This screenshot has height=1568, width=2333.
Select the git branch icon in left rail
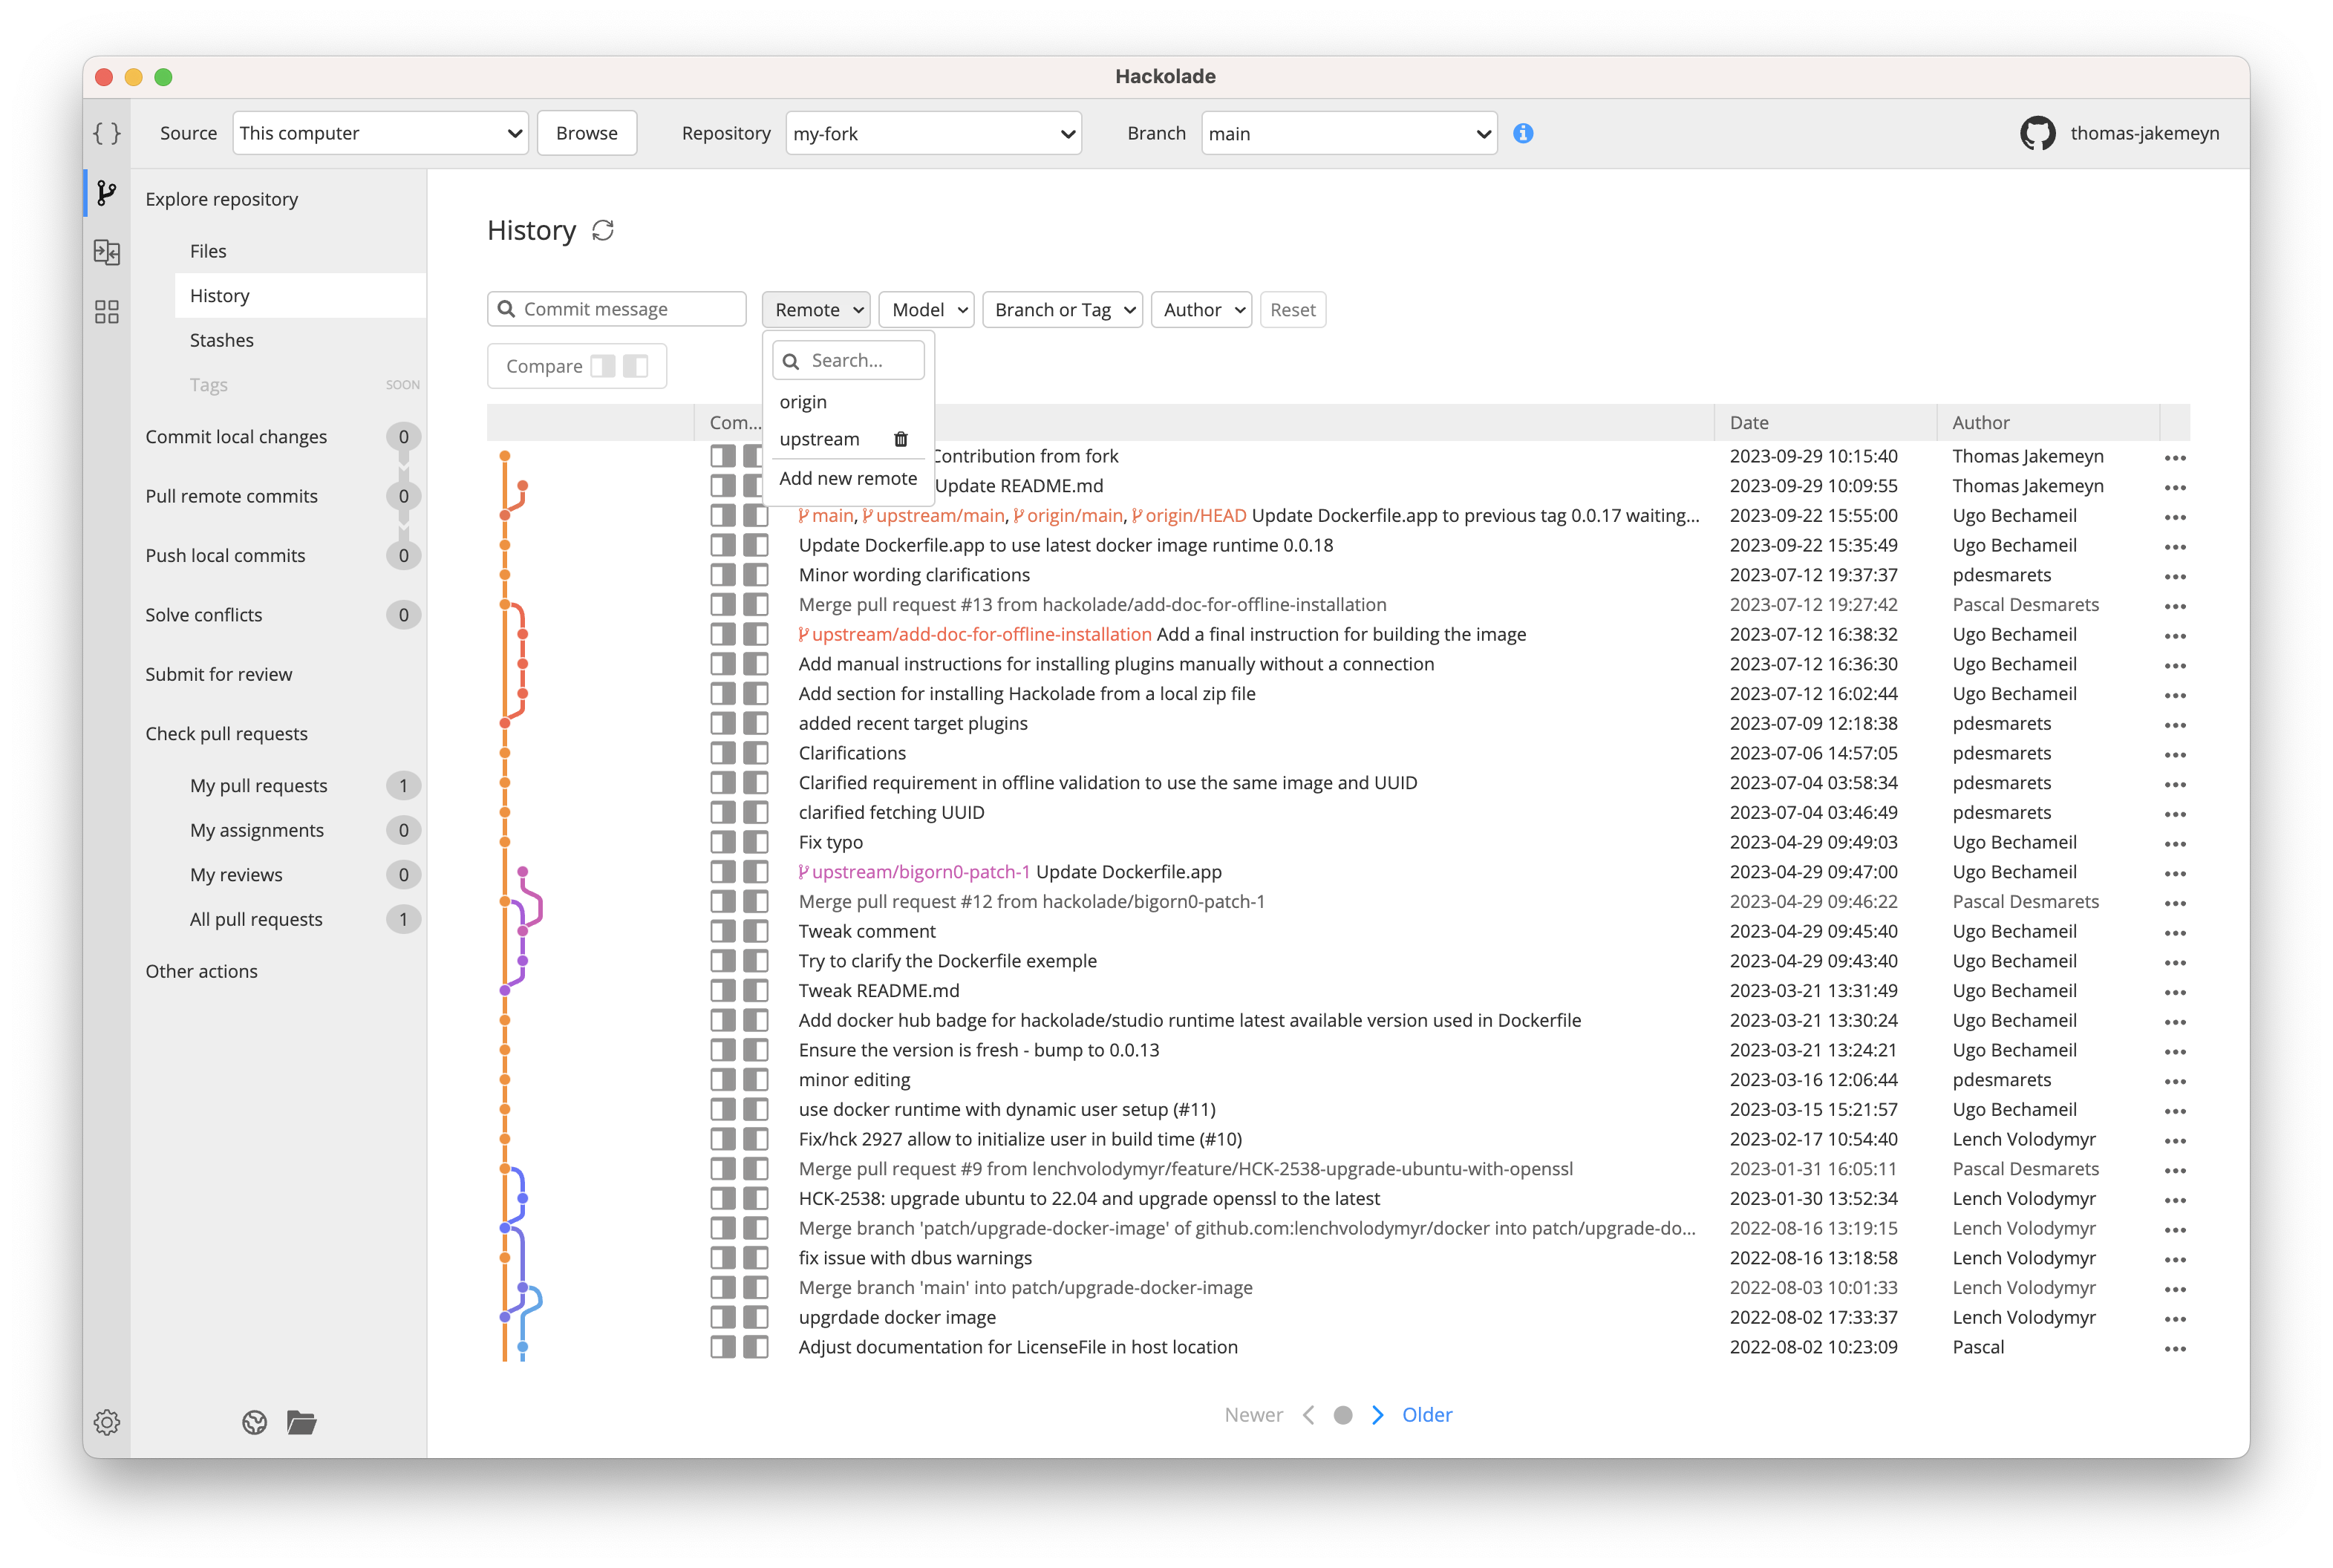click(107, 192)
